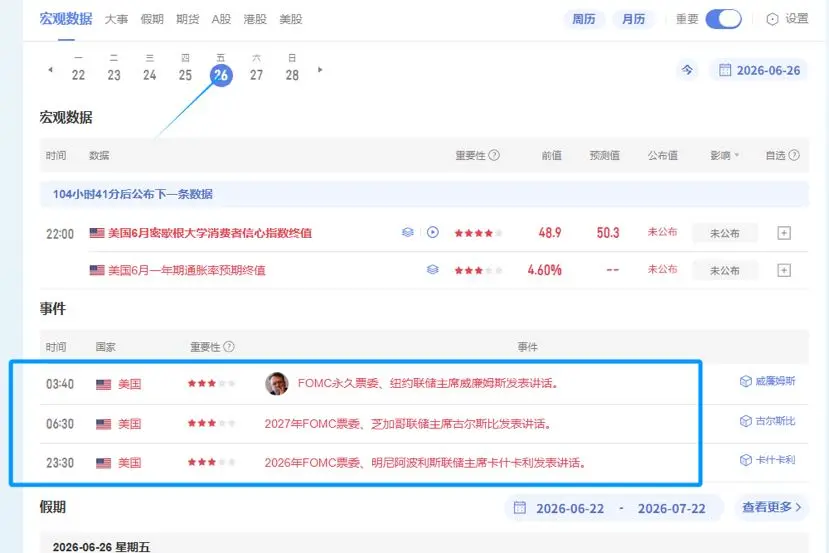
Task: Open the 宏观数据 tab
Action: (66, 19)
